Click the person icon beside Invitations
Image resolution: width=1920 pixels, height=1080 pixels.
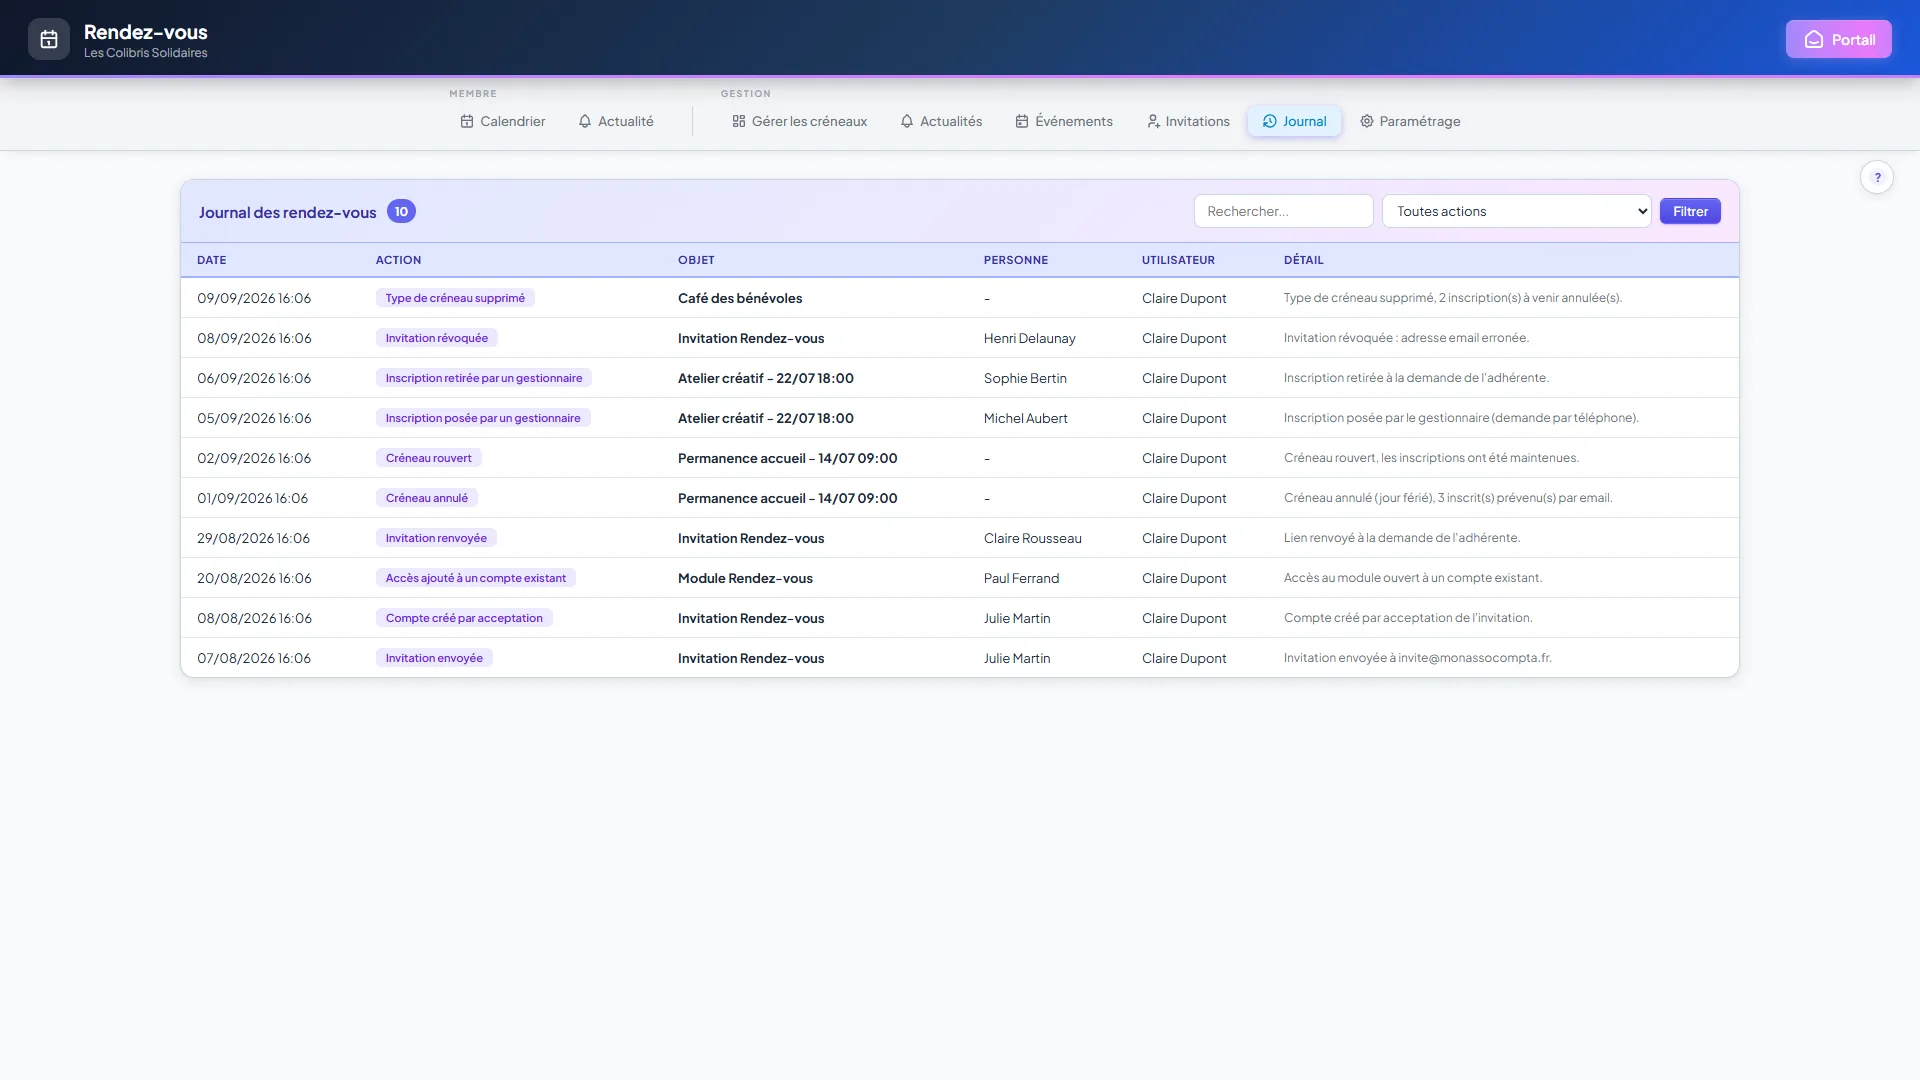[x=1153, y=121]
